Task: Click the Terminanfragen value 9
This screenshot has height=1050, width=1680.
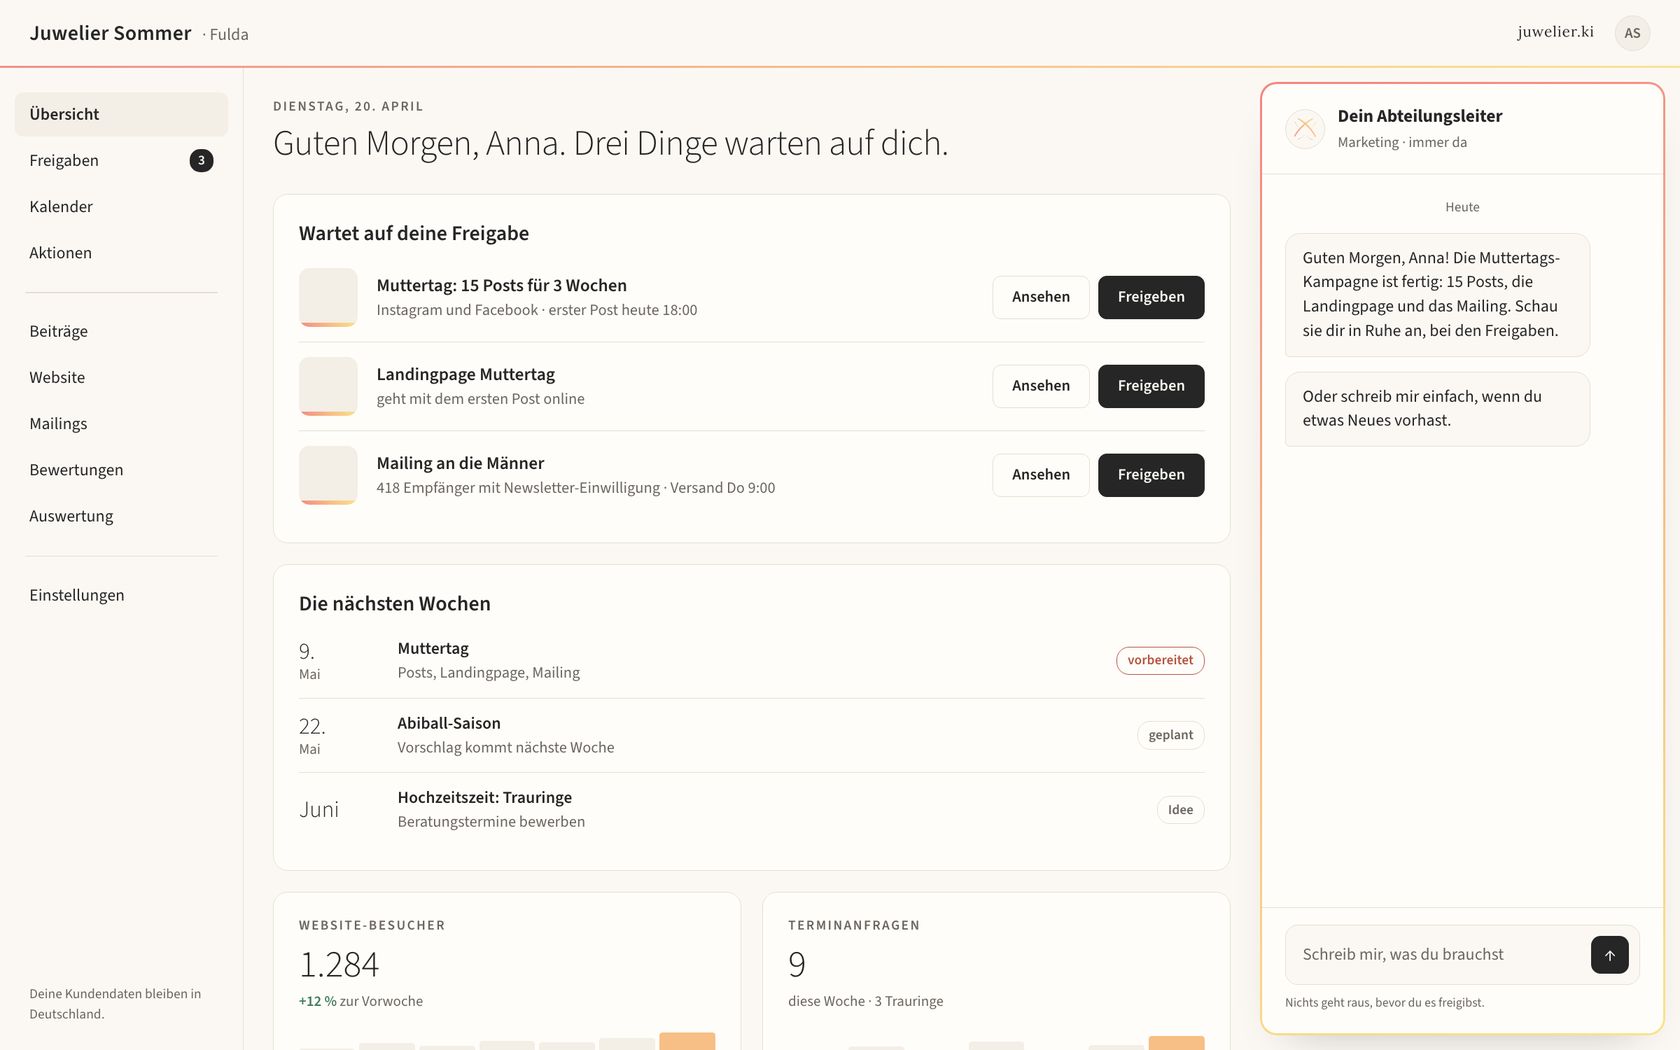Action: [x=797, y=965]
